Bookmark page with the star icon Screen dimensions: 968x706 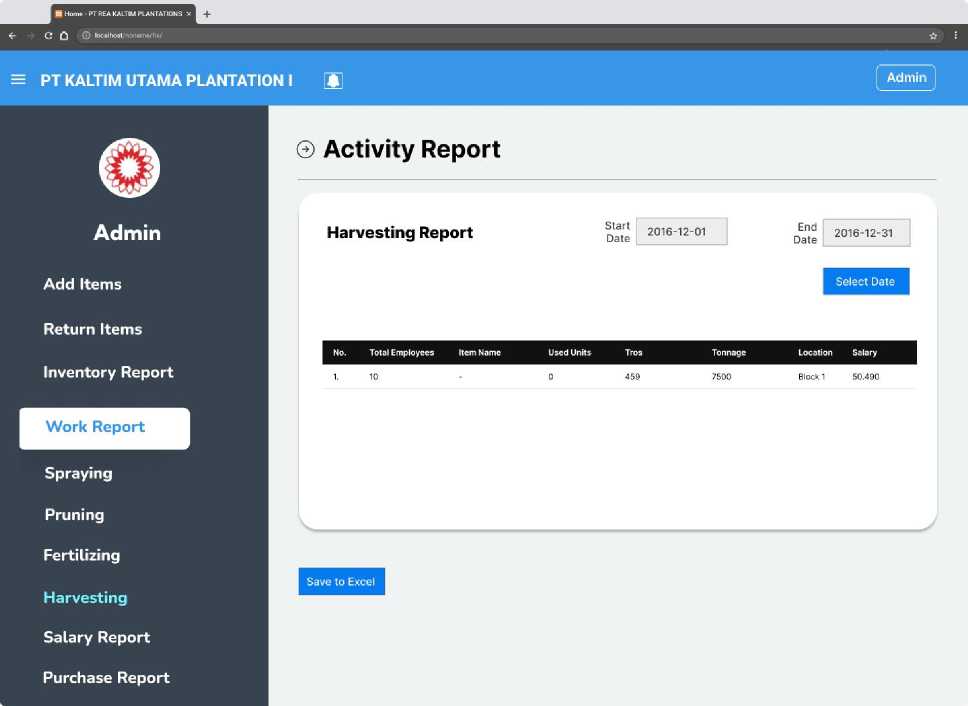[933, 36]
